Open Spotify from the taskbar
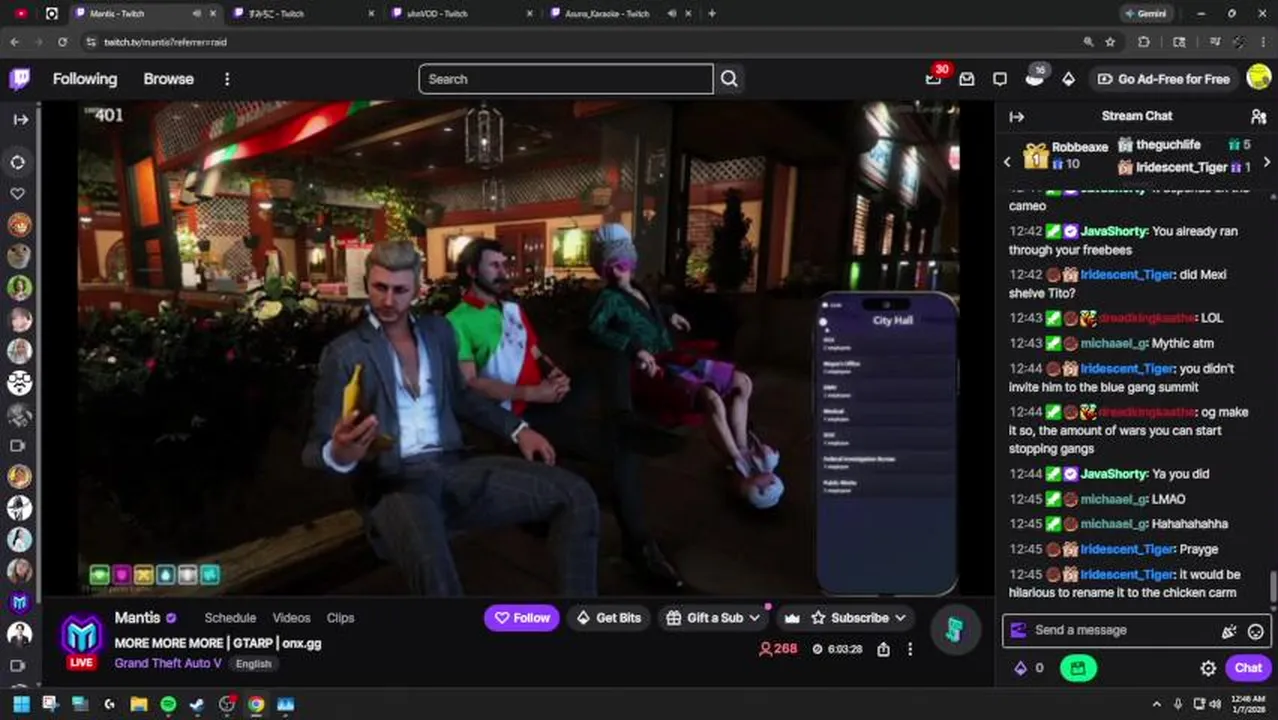This screenshot has height=720, width=1278. click(x=168, y=704)
